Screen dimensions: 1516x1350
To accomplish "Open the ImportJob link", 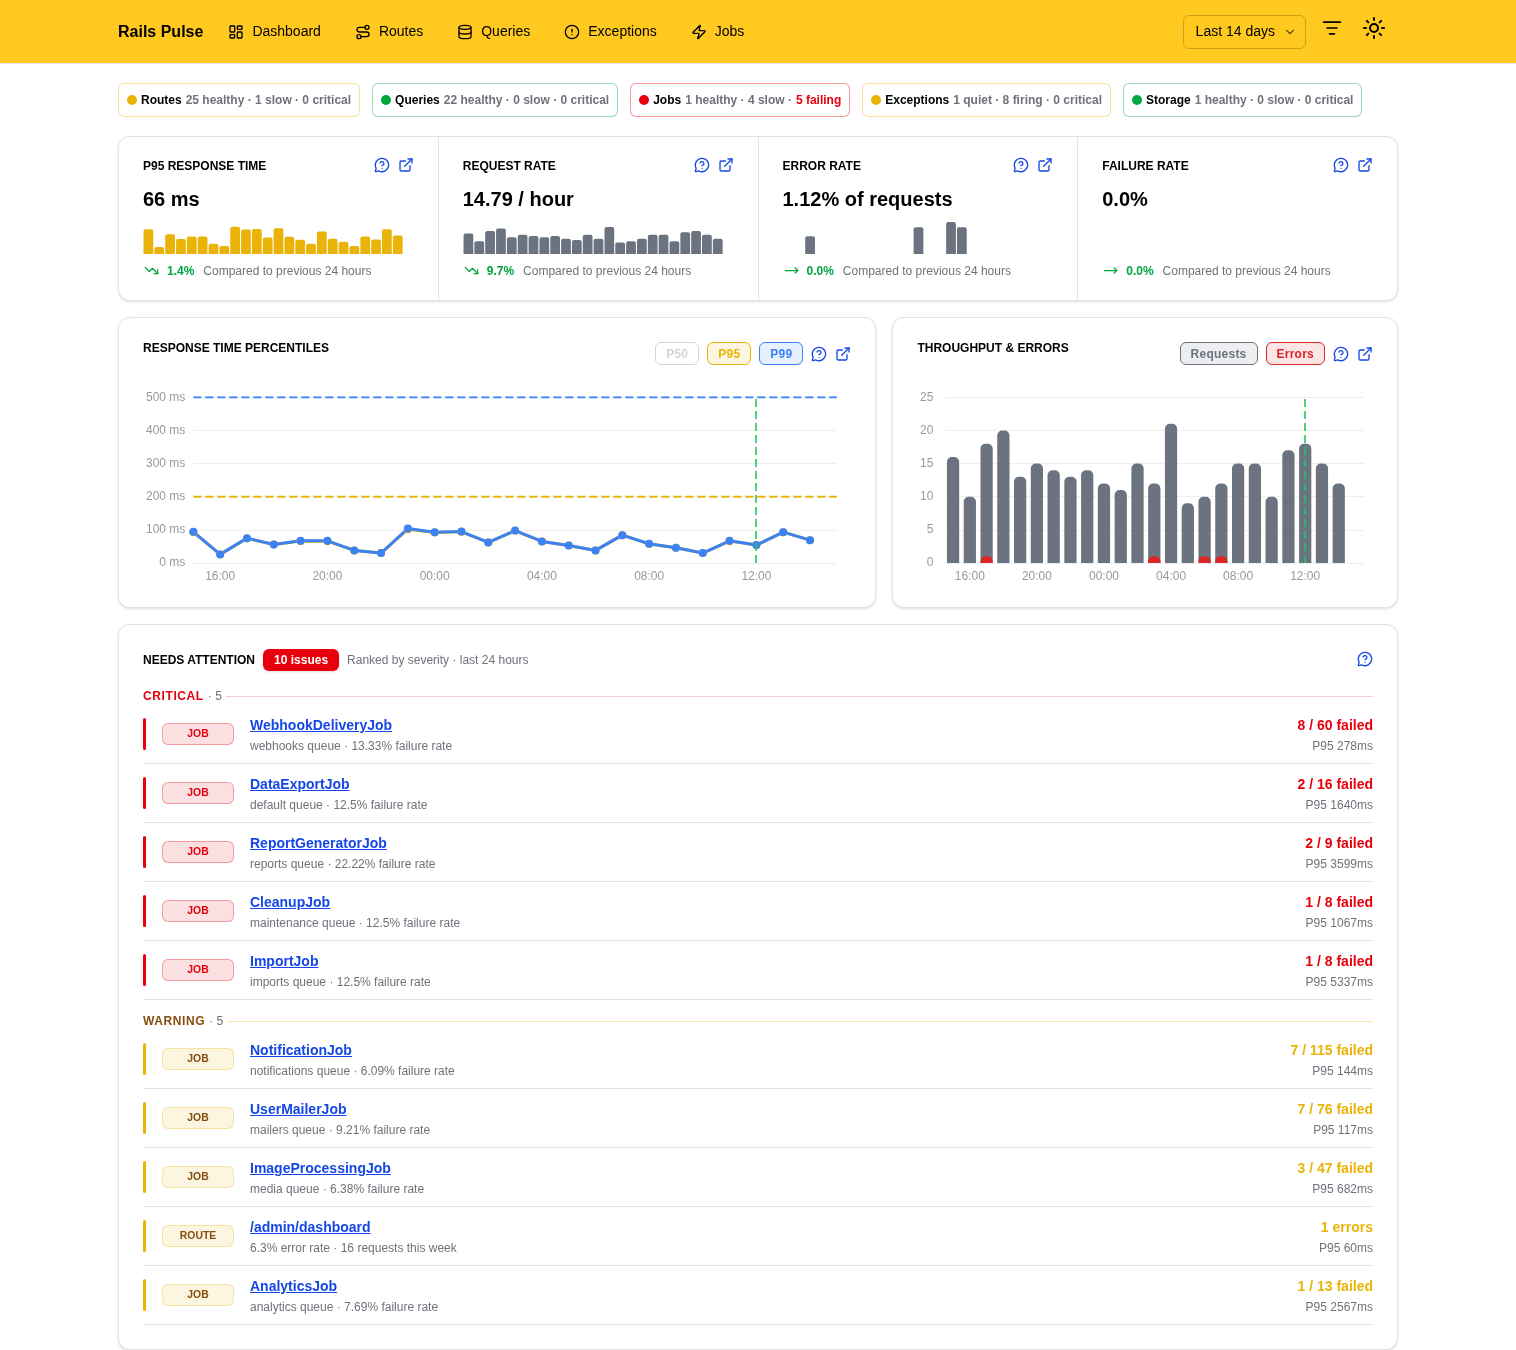I will pyautogui.click(x=284, y=961).
